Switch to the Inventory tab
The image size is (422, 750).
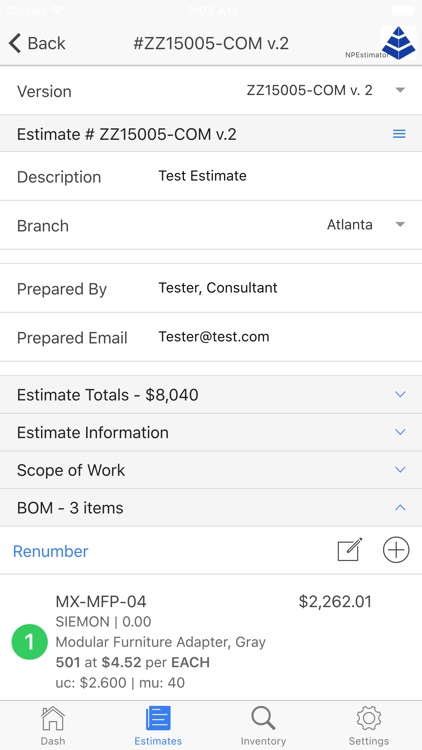263,726
